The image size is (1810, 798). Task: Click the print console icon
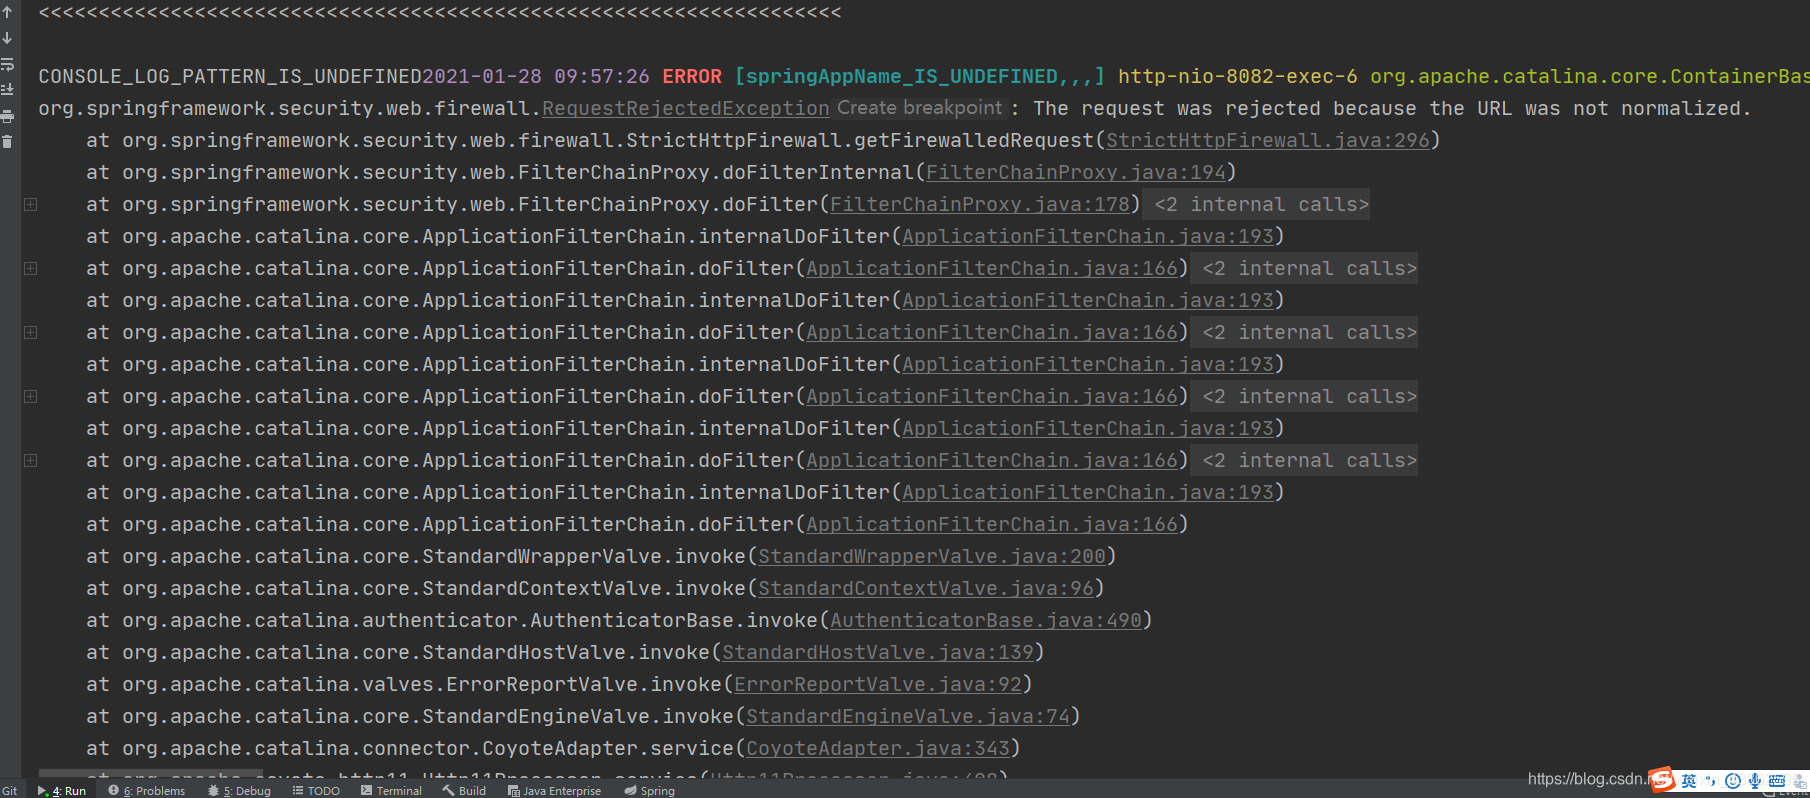coord(7,116)
